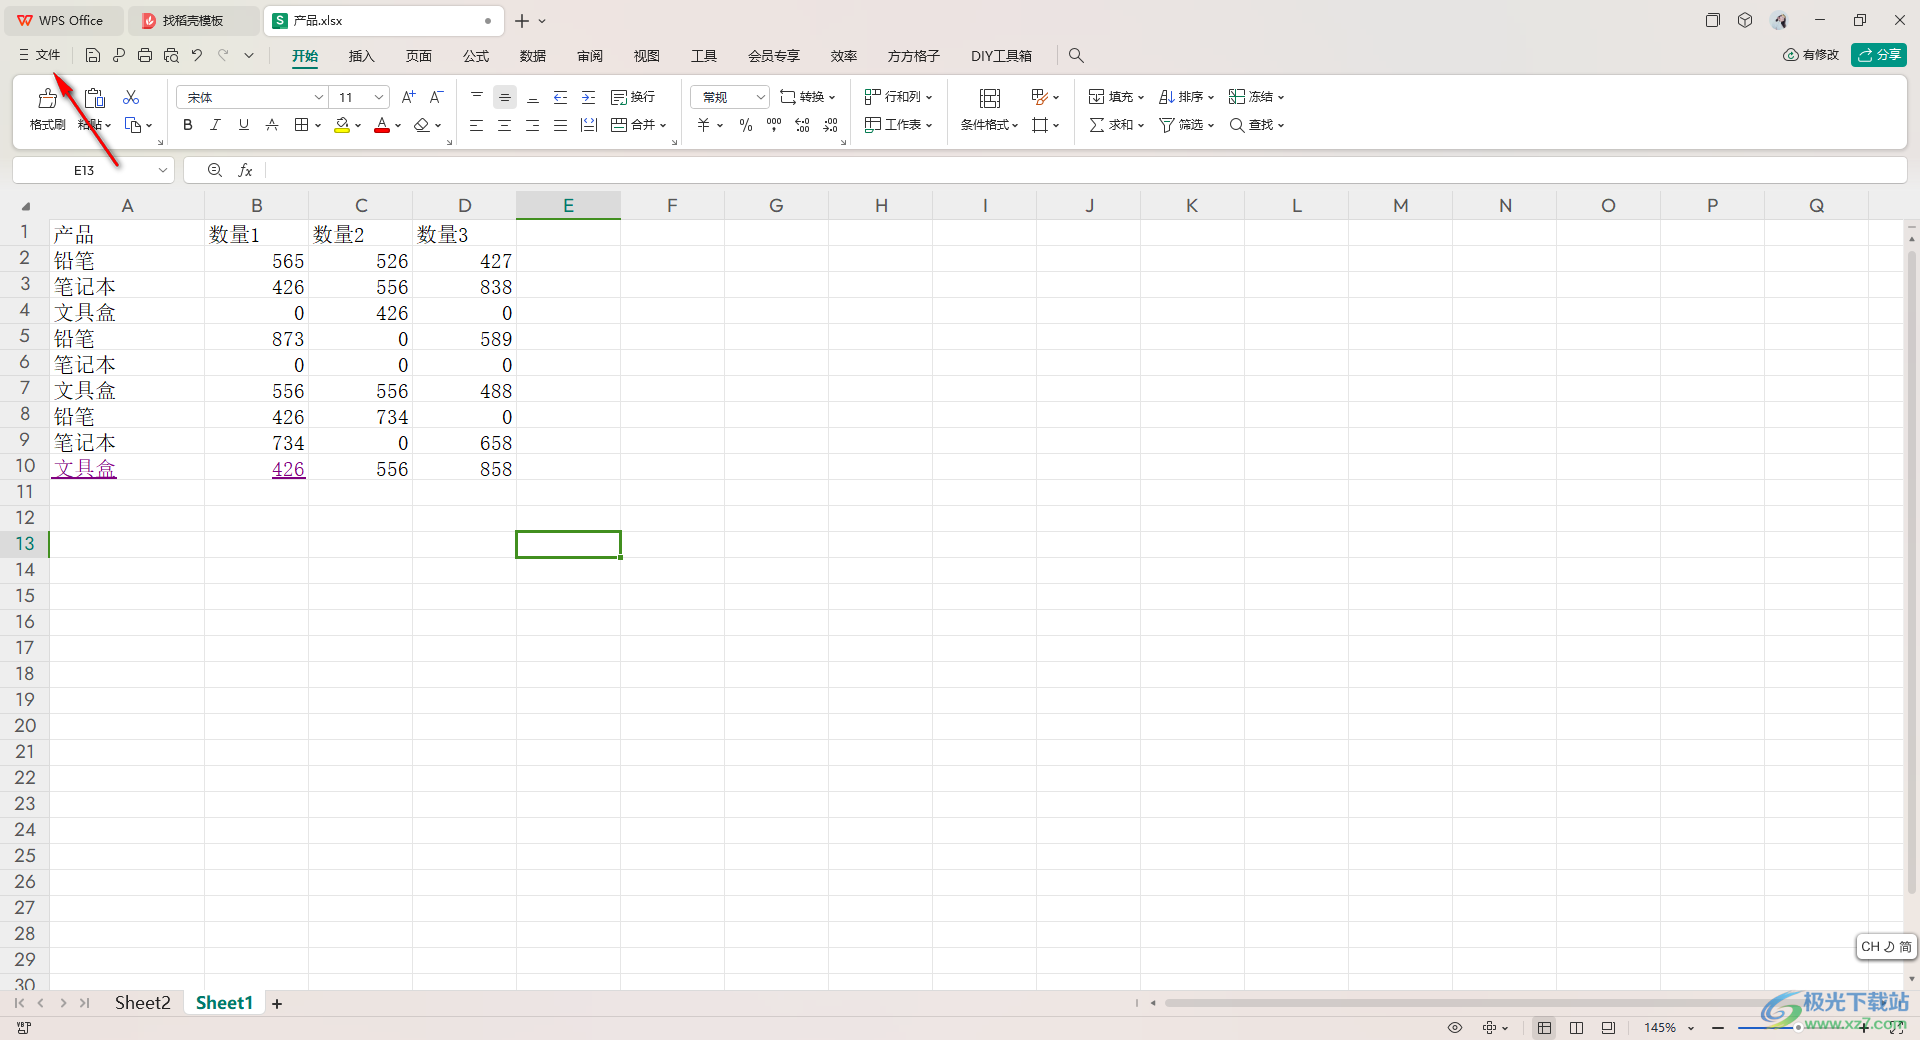1920x1040 pixels.
Task: Open the DIY工具箱 tab
Action: (x=1001, y=56)
